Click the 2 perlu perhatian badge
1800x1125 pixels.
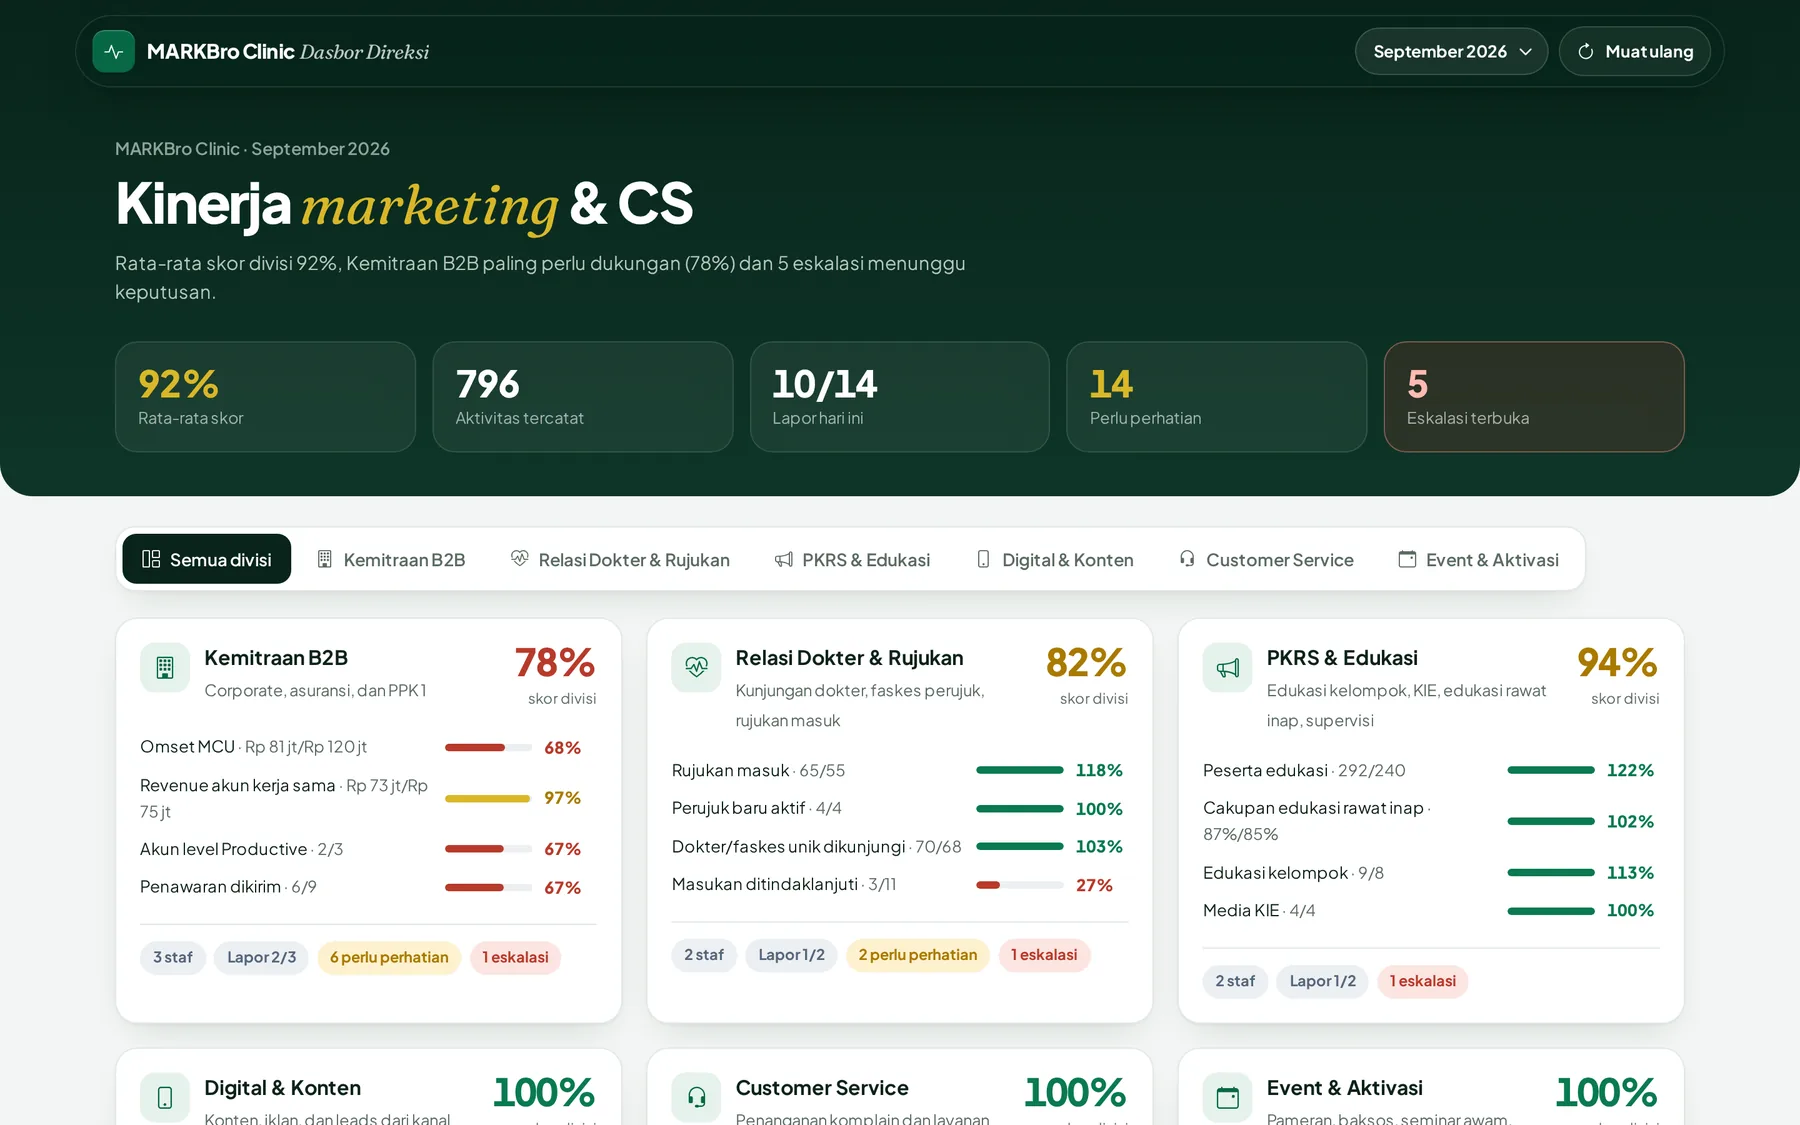click(918, 955)
